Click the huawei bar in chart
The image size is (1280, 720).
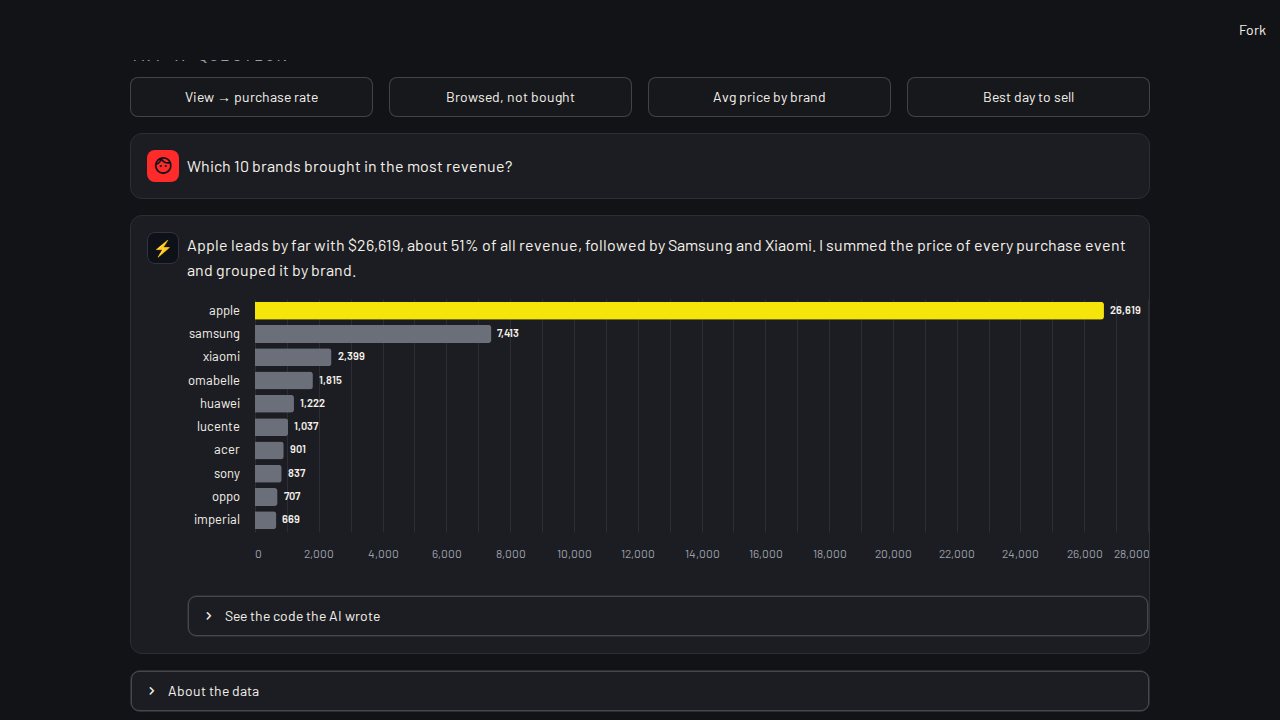click(x=274, y=403)
